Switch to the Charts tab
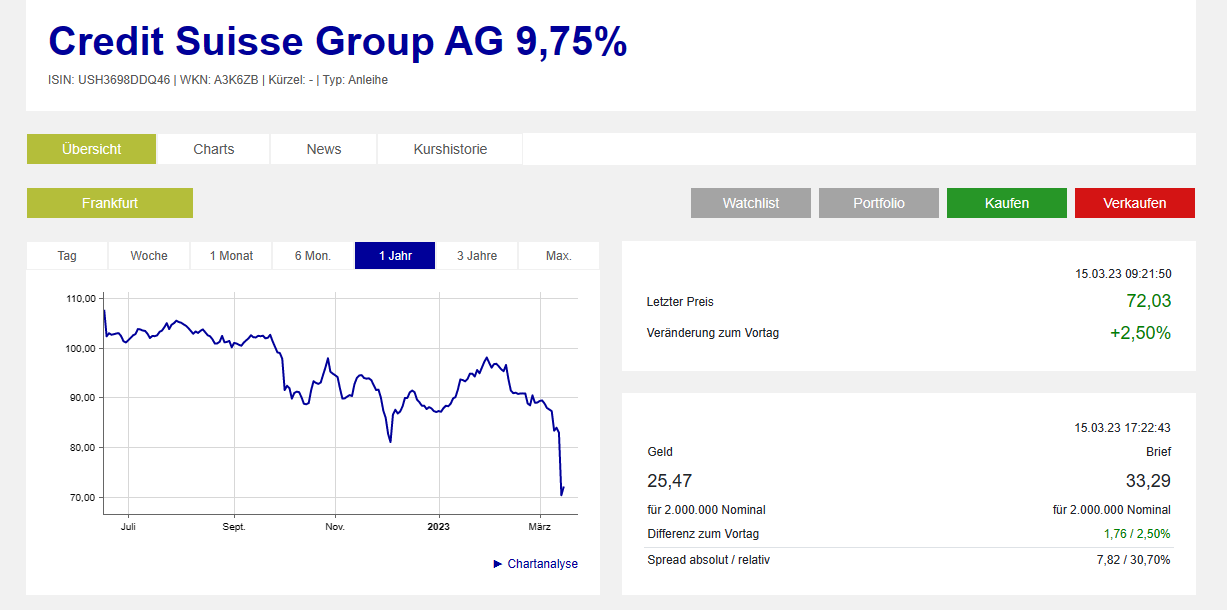The image size is (1227, 610). click(x=213, y=149)
